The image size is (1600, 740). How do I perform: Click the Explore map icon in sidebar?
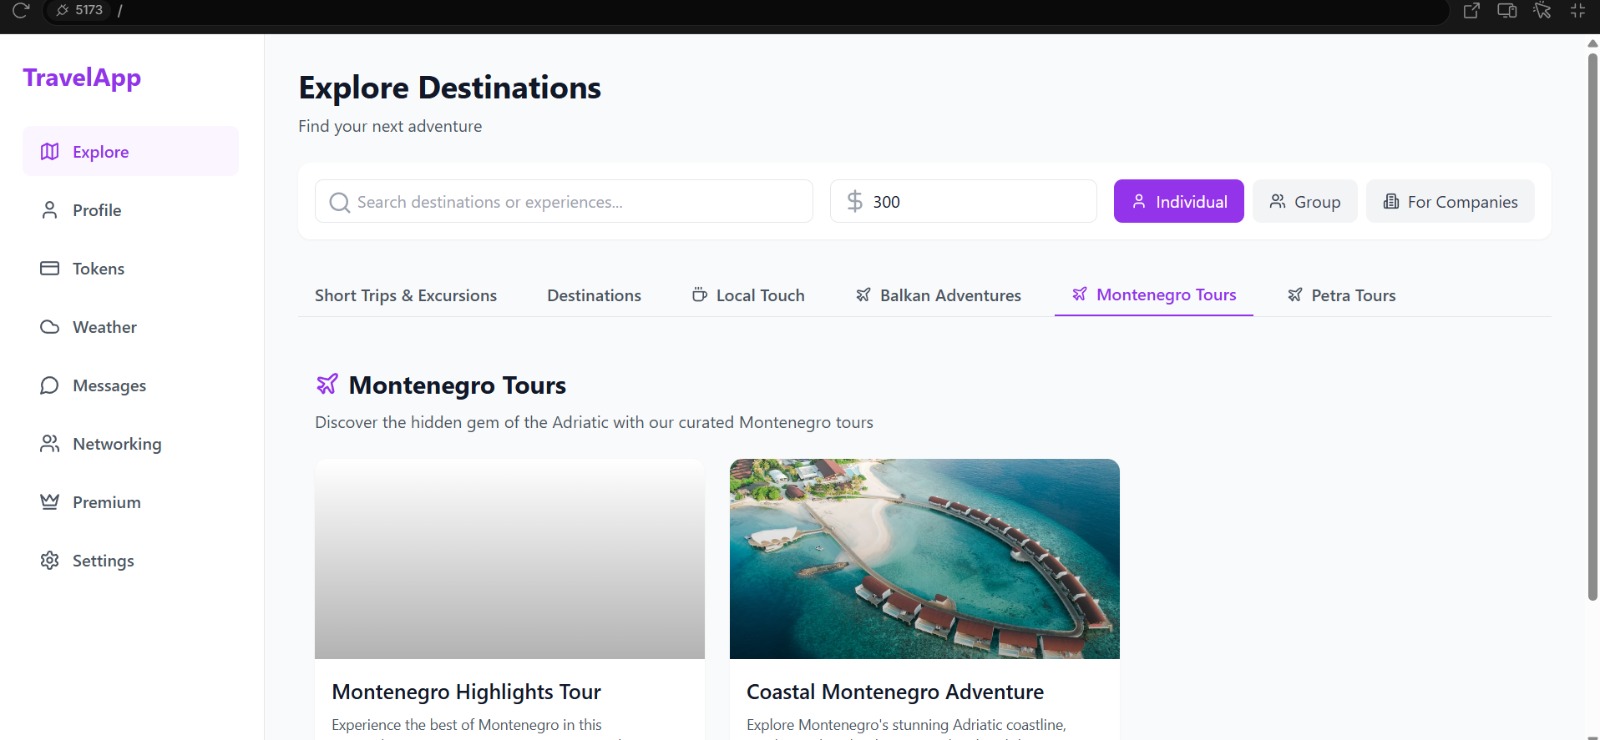pos(49,151)
